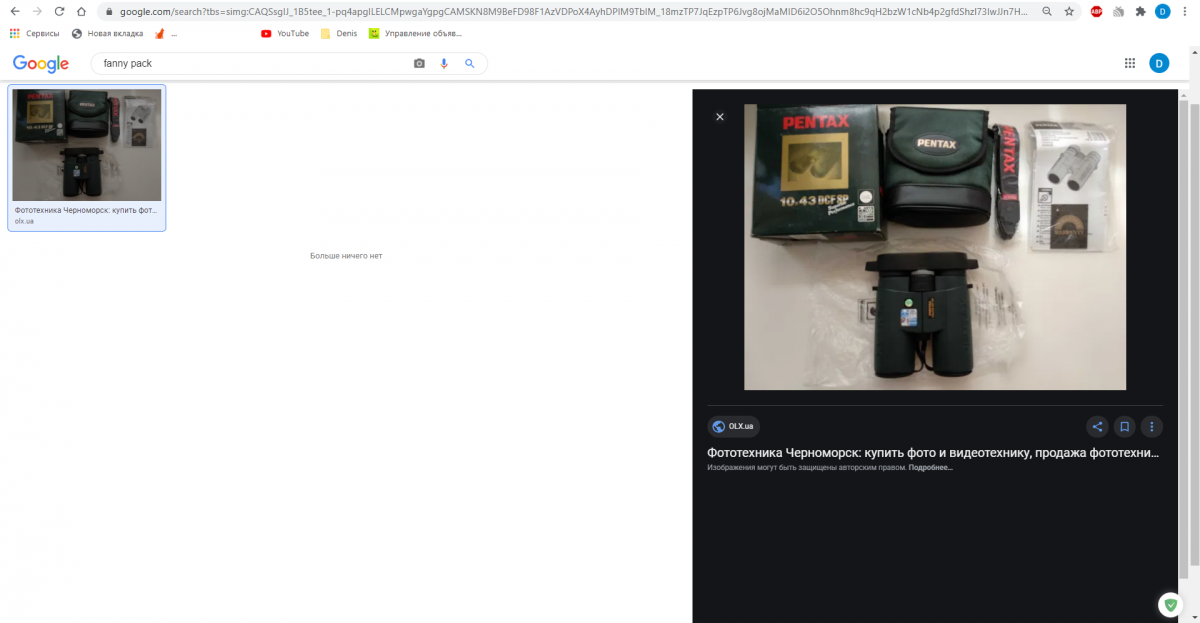Screen dimensions: 1200x623
Task: Open the Chrome profile avatar D in the toolbar
Action: [1162, 11]
